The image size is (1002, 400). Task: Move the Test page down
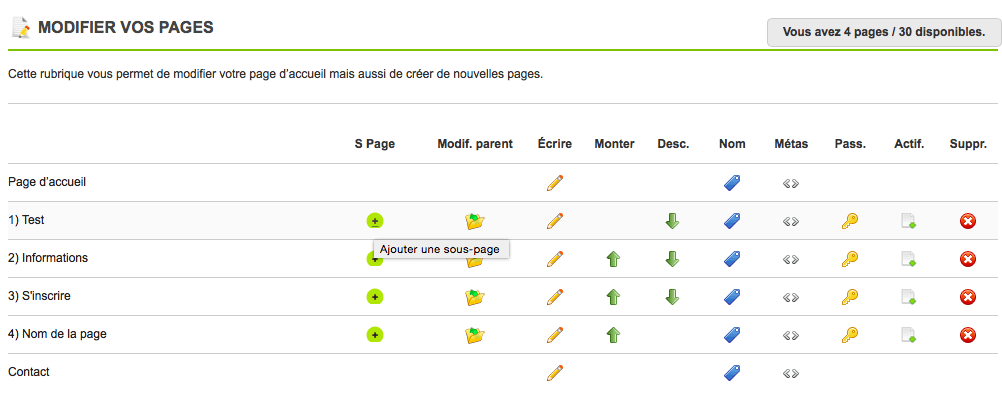click(x=673, y=221)
